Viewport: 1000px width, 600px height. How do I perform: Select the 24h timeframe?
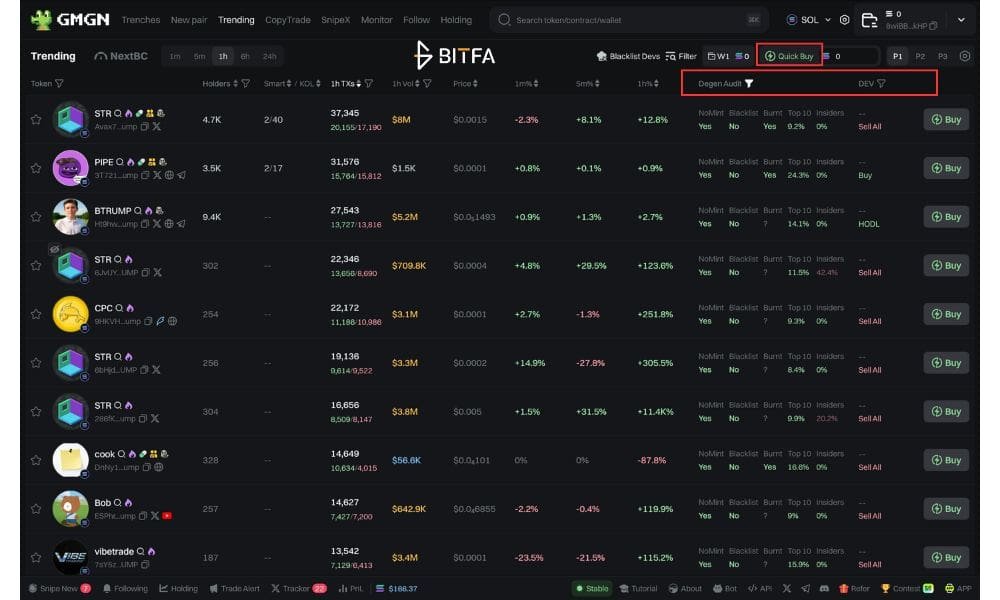tap(269, 56)
